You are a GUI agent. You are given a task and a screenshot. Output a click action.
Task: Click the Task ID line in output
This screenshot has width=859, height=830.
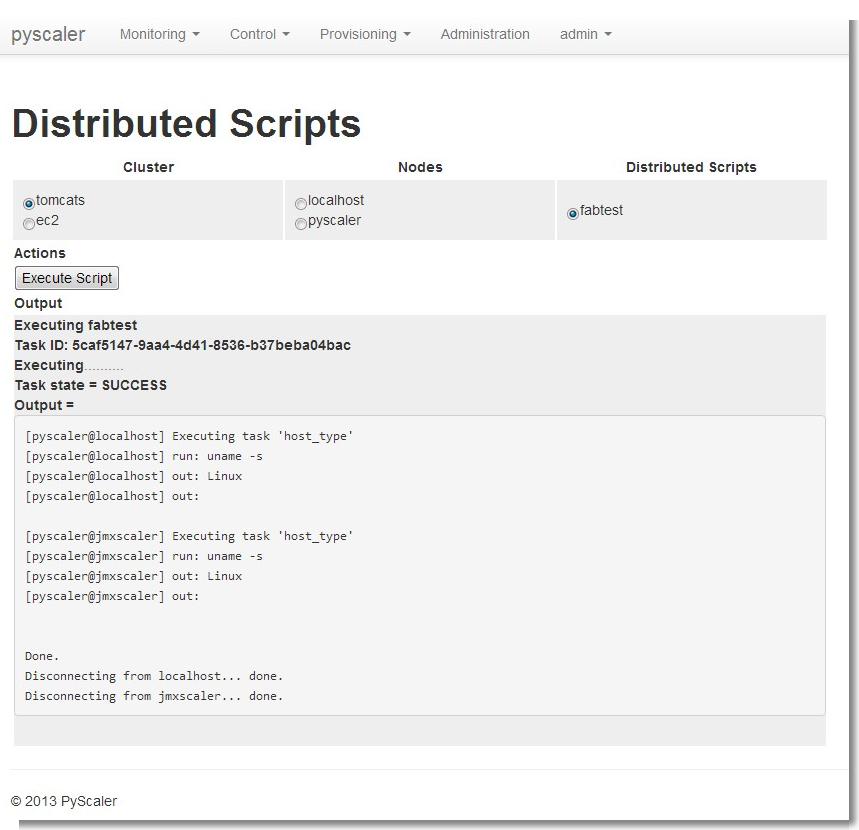182,345
